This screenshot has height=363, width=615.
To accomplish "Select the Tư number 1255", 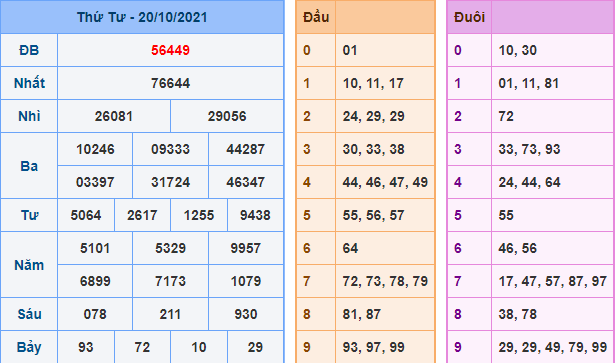I will [x=199, y=215].
